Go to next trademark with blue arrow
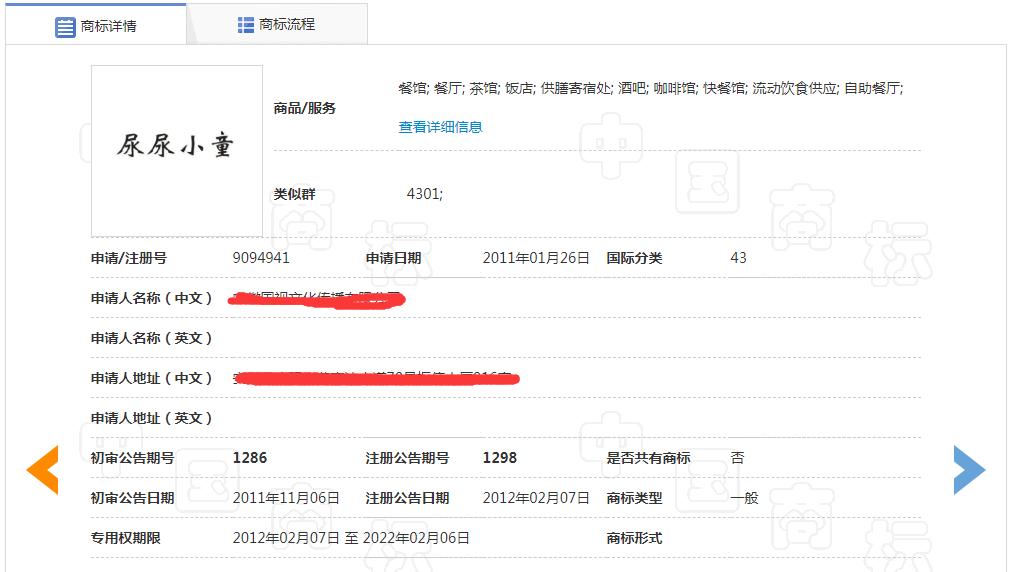This screenshot has width=1010, height=572. point(968,470)
